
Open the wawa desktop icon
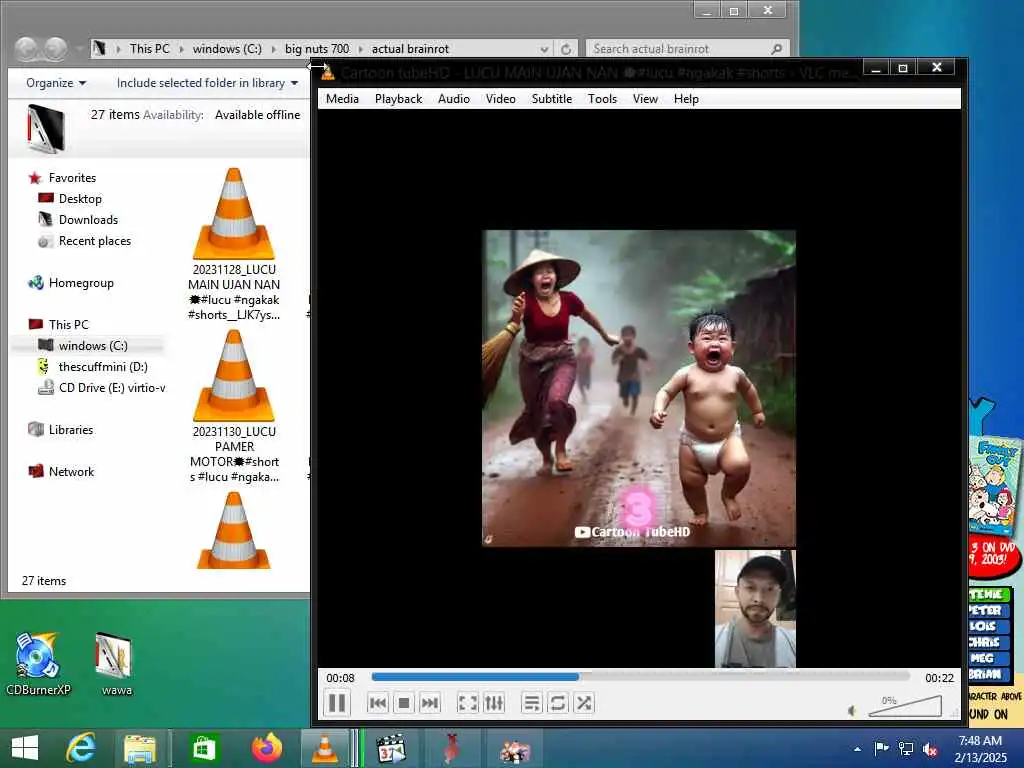point(116,664)
